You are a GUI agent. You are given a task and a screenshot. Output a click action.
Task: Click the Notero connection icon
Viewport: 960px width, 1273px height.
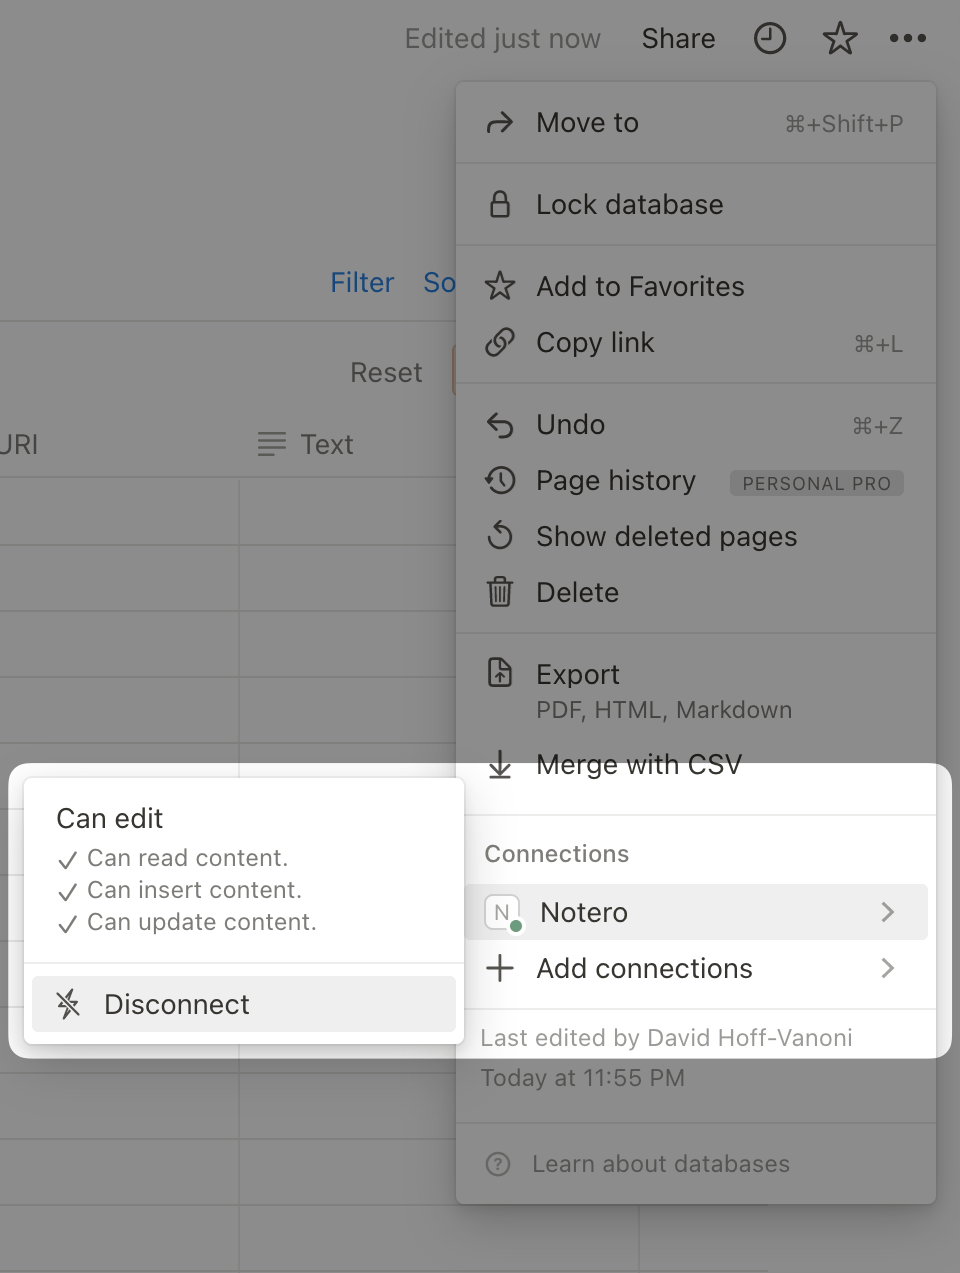click(x=502, y=912)
